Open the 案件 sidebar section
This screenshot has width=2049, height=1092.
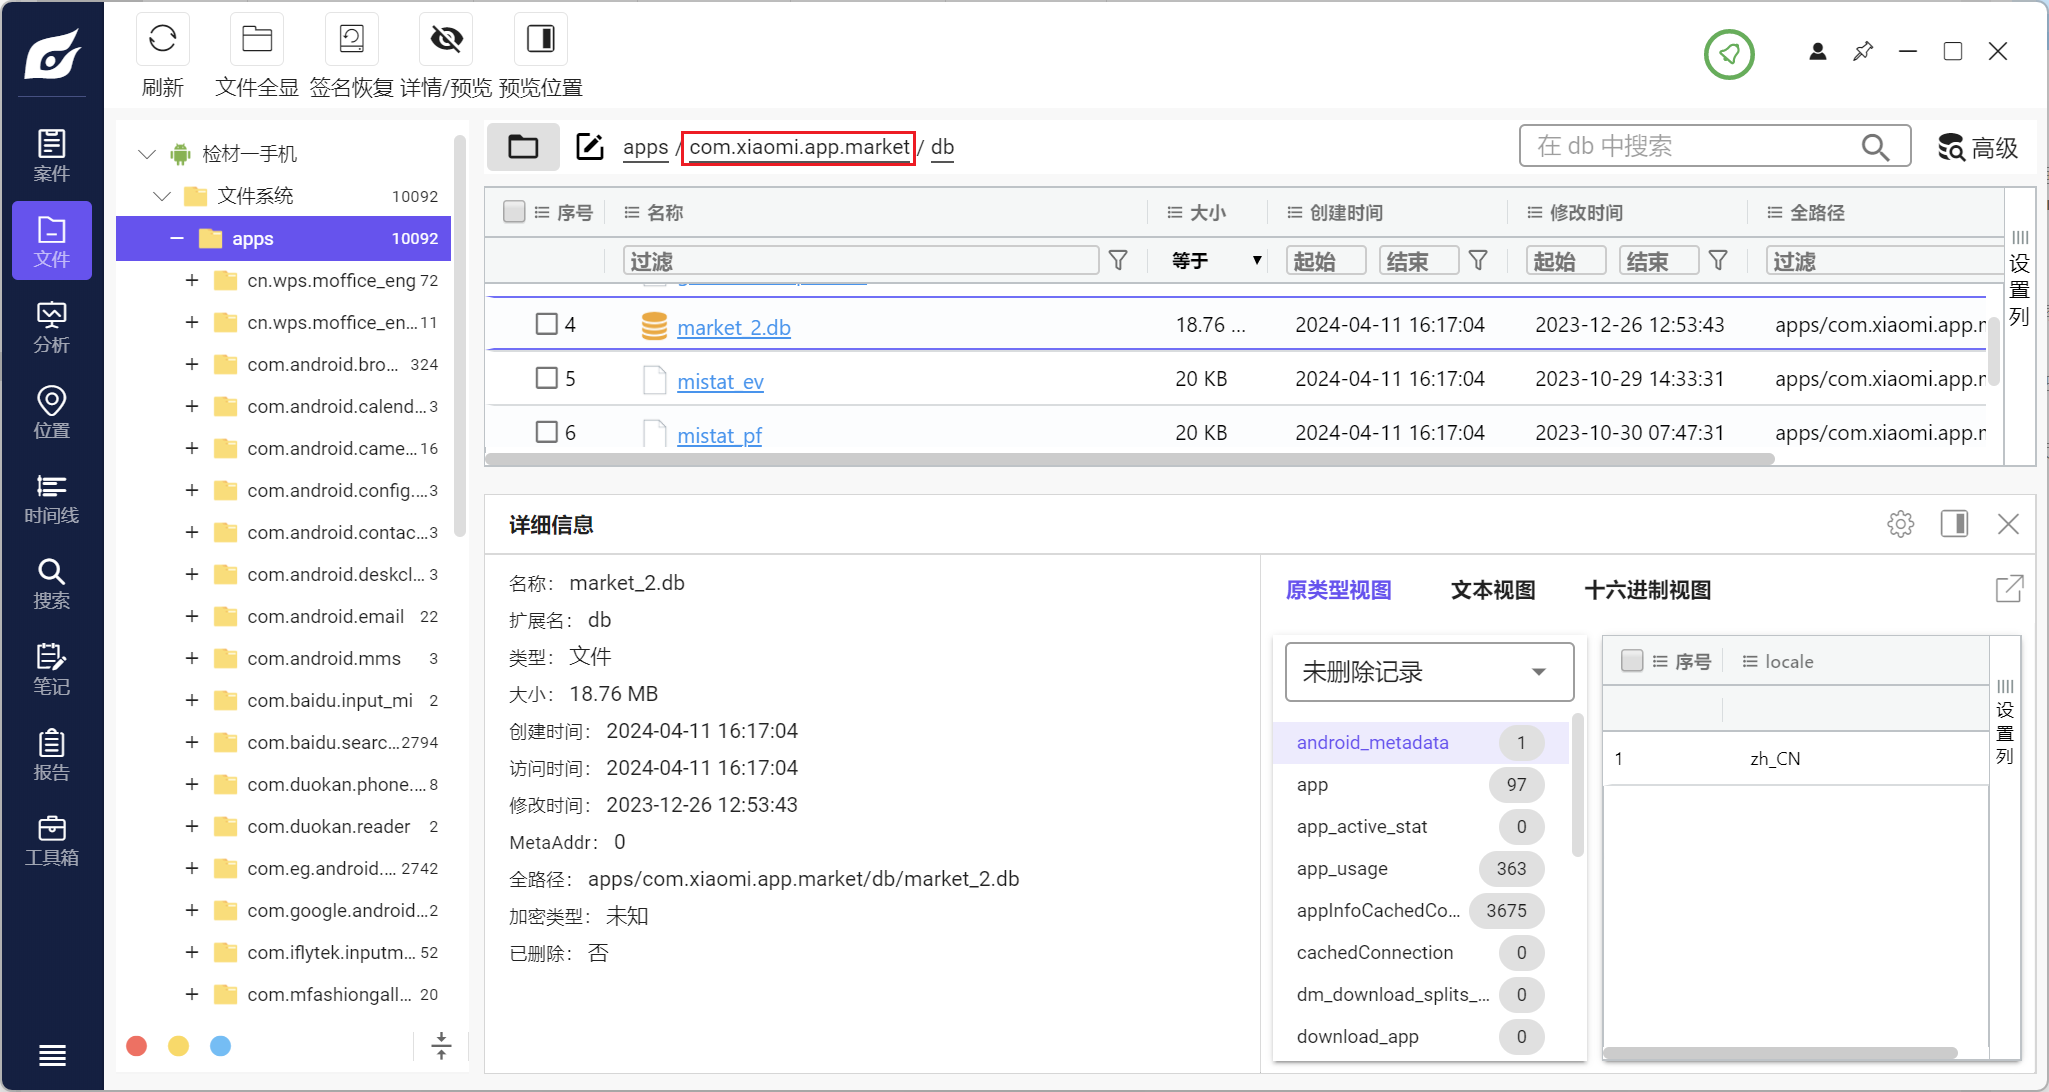[x=52, y=155]
